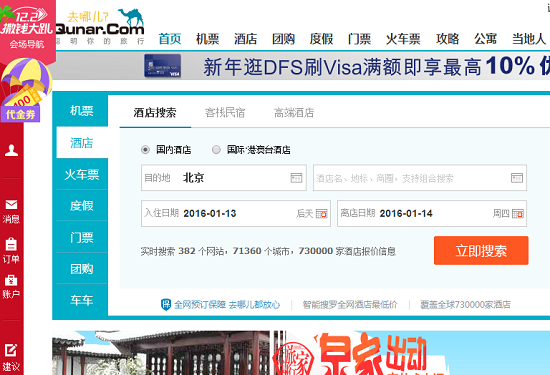
Task: Select 度假 in left teal sidebar
Action: click(x=82, y=206)
